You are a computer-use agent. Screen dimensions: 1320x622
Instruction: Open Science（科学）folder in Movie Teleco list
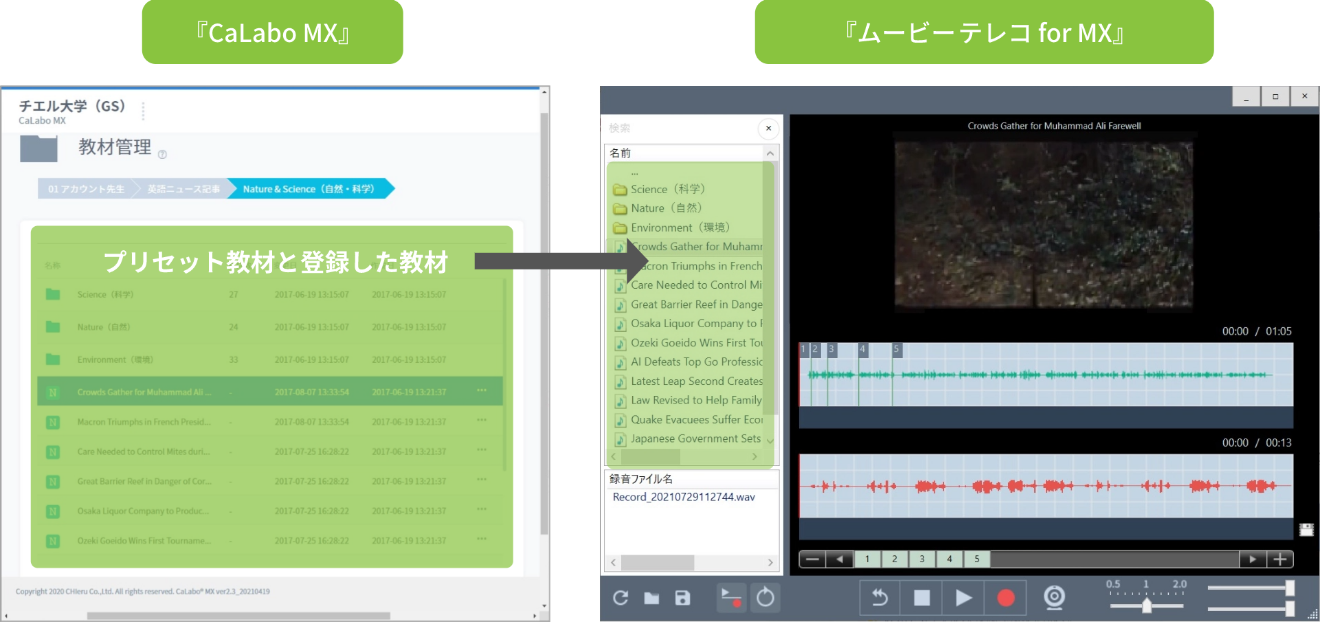668,189
